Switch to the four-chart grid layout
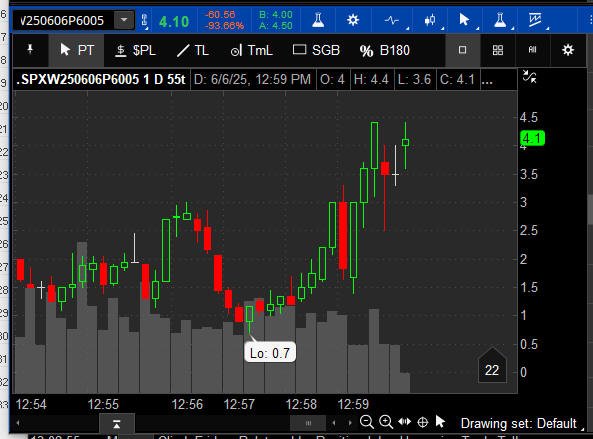 click(498, 50)
